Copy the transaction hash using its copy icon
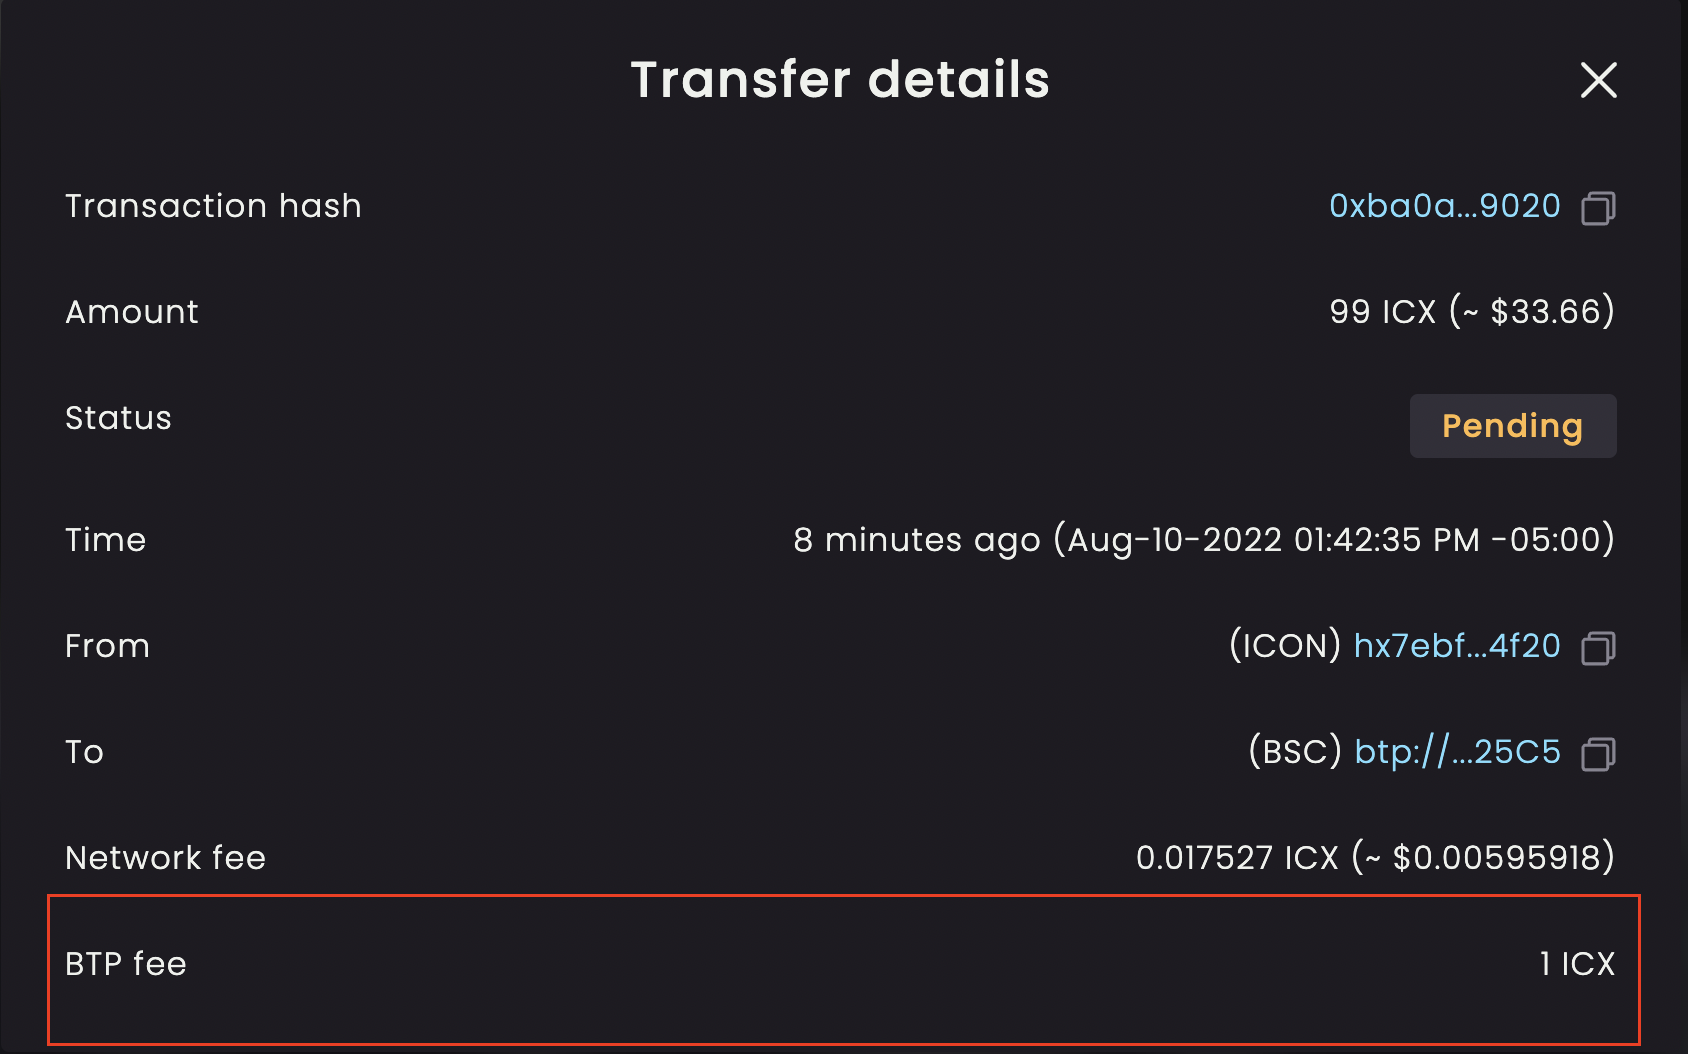The width and height of the screenshot is (1688, 1054). pos(1600,207)
